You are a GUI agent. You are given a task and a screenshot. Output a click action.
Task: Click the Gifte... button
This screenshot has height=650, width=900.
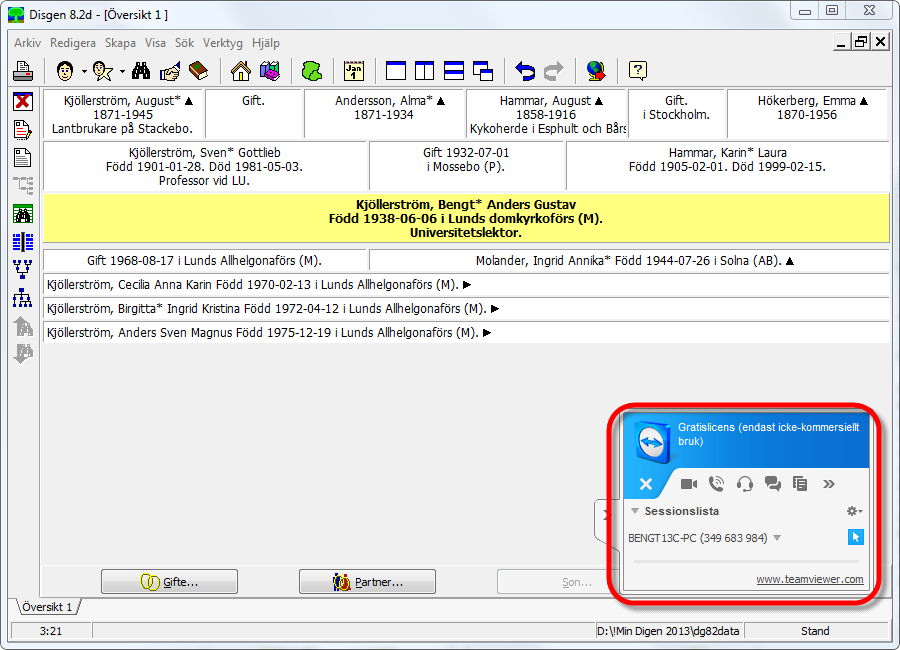(169, 582)
